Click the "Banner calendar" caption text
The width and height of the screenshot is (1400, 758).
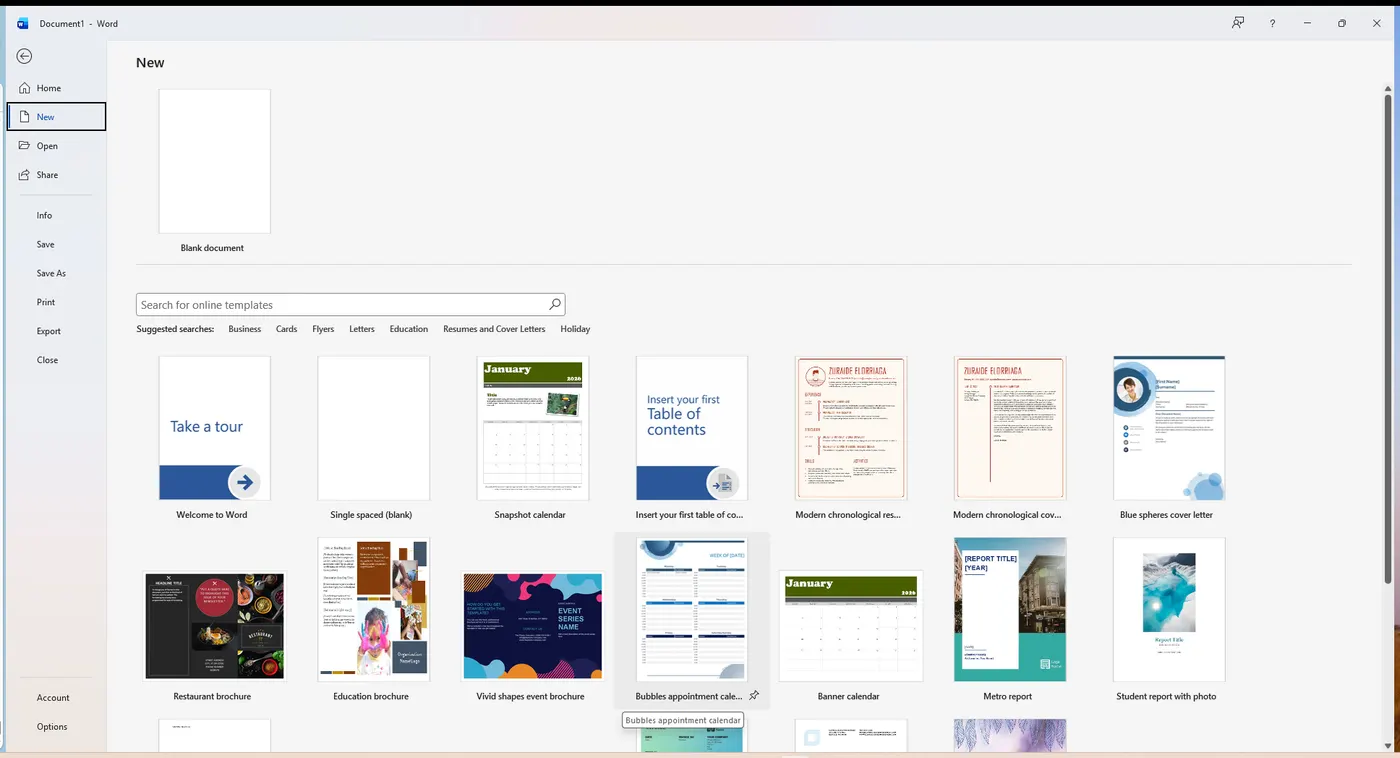[x=849, y=696]
